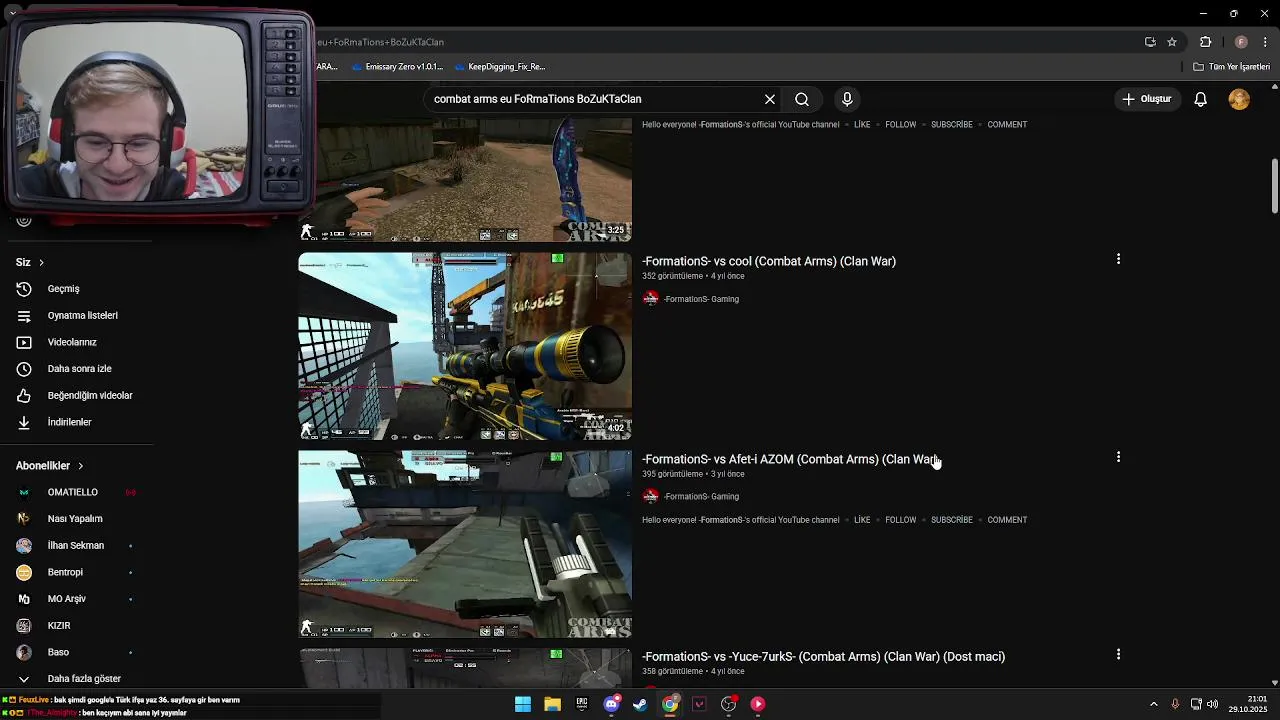Click the Daha sonra izle clock icon

[24, 369]
